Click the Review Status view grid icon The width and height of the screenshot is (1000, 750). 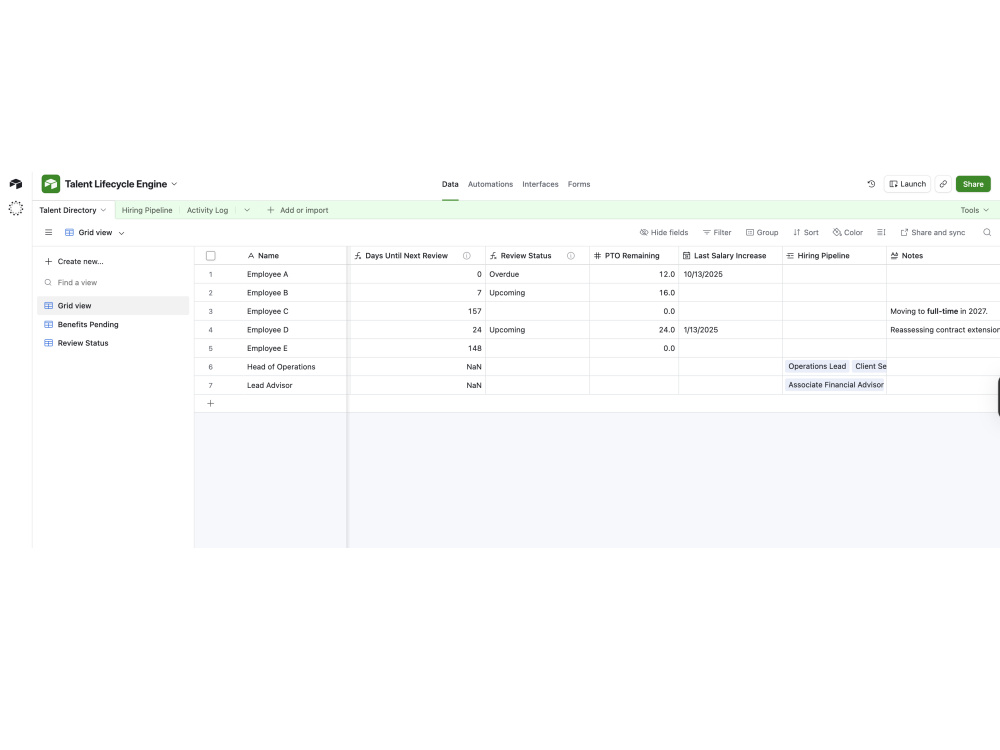tap(48, 342)
